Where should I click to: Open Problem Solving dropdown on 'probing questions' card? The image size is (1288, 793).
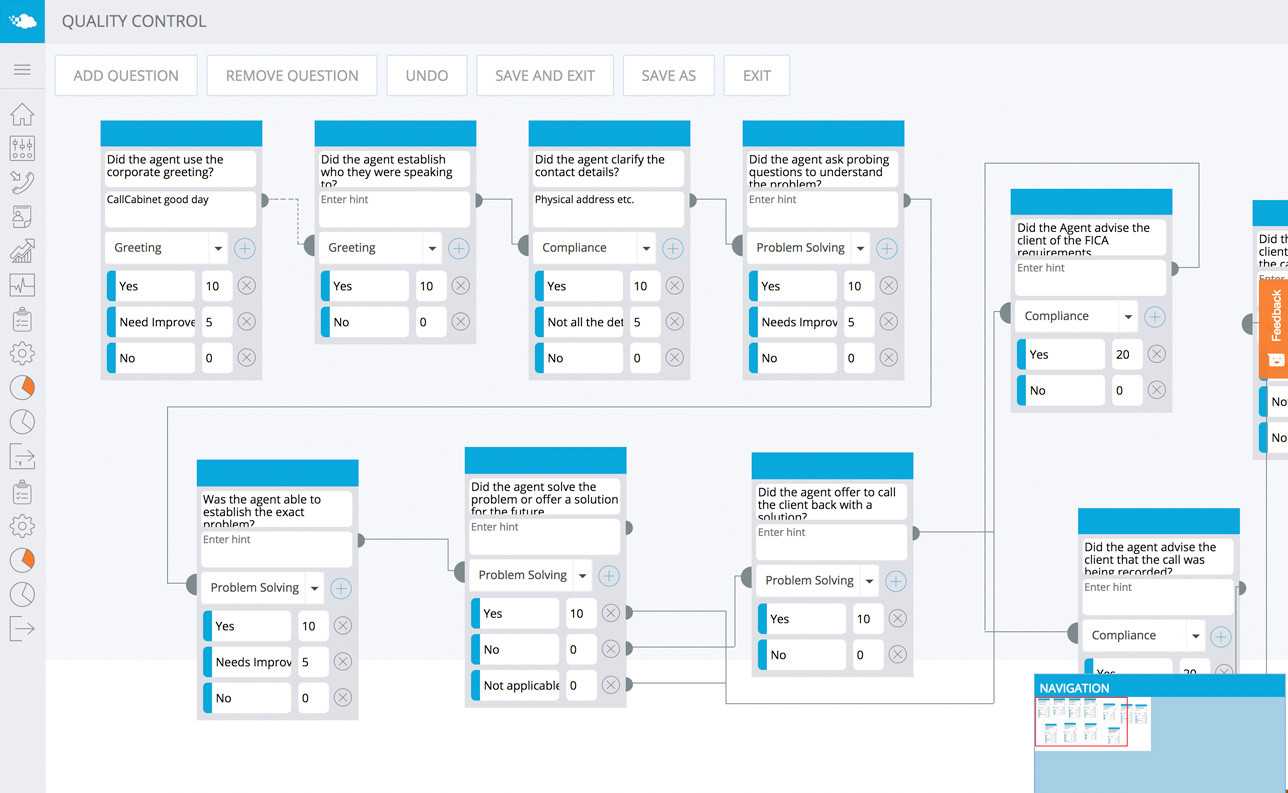[809, 248]
